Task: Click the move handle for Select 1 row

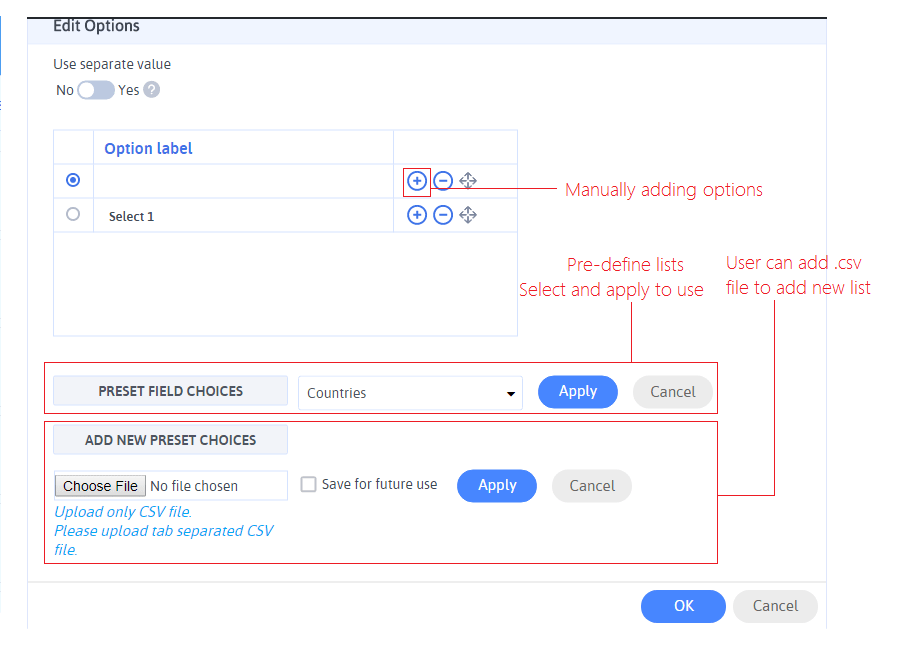Action: tap(468, 215)
